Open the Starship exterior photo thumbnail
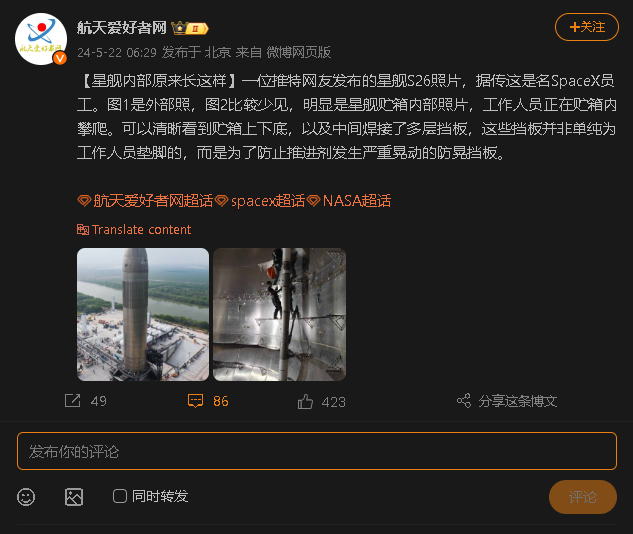633x534 pixels. (143, 314)
